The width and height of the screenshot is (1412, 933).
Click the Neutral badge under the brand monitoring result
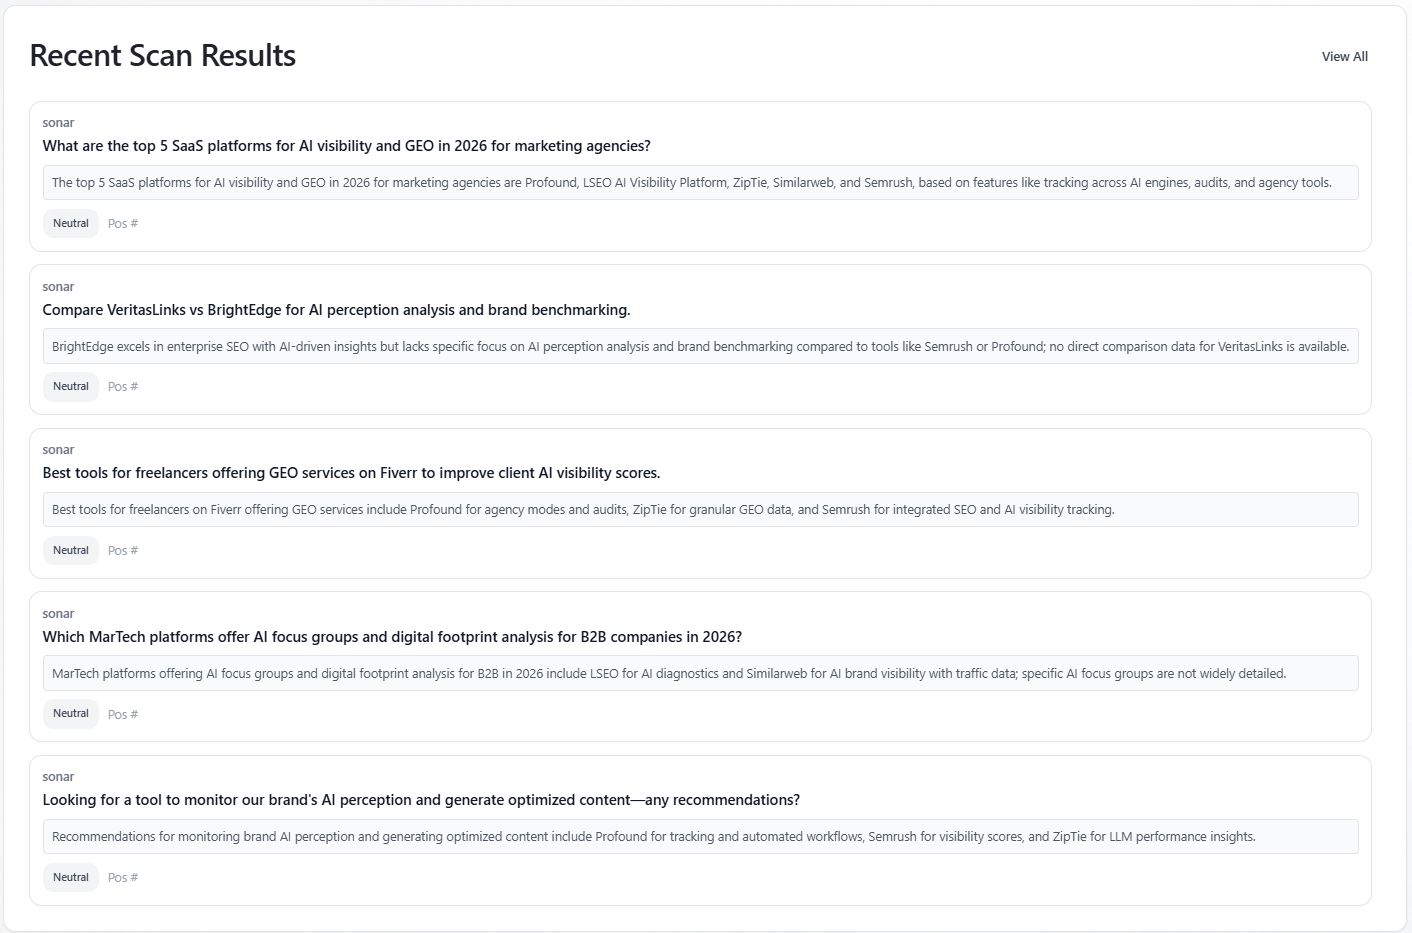(x=71, y=878)
